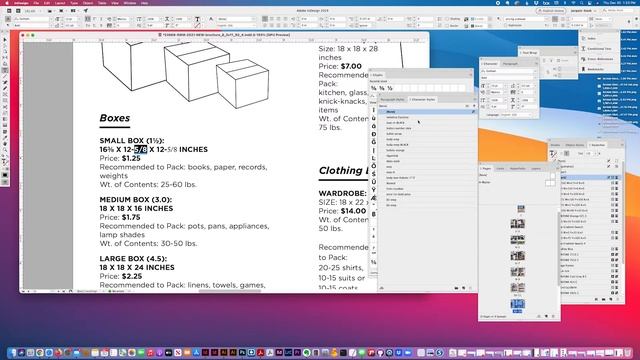Open workspace switcher dropdown at top right
This screenshot has width=640, height=360.
[x=584, y=11]
